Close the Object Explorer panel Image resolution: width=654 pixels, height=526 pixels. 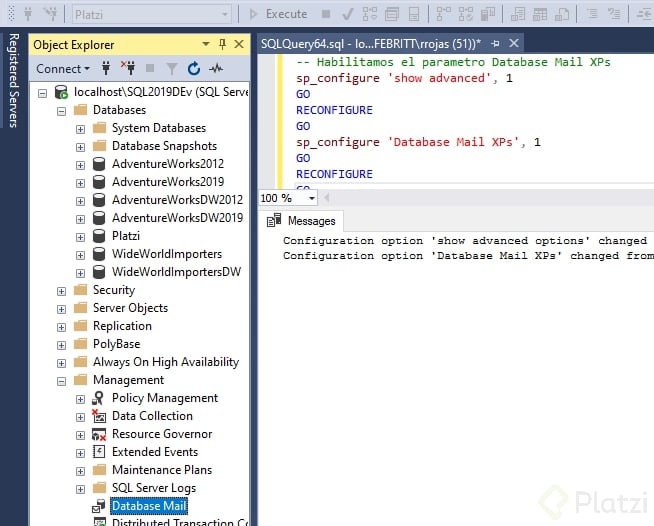[x=239, y=44]
